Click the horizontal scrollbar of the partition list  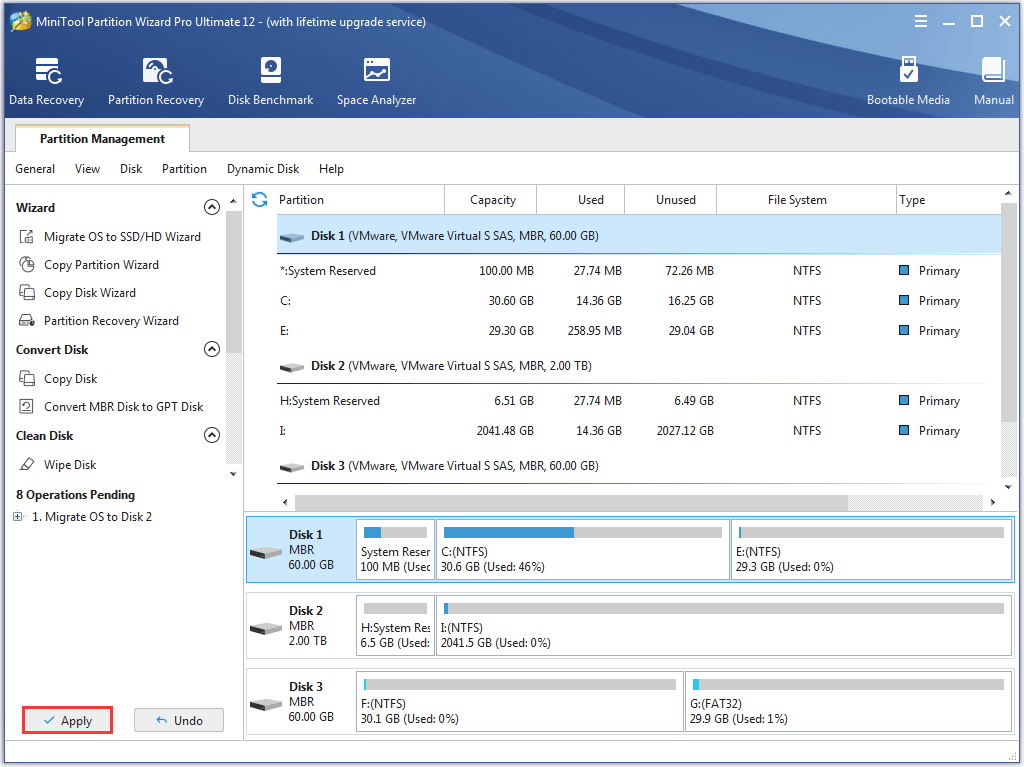click(570, 502)
